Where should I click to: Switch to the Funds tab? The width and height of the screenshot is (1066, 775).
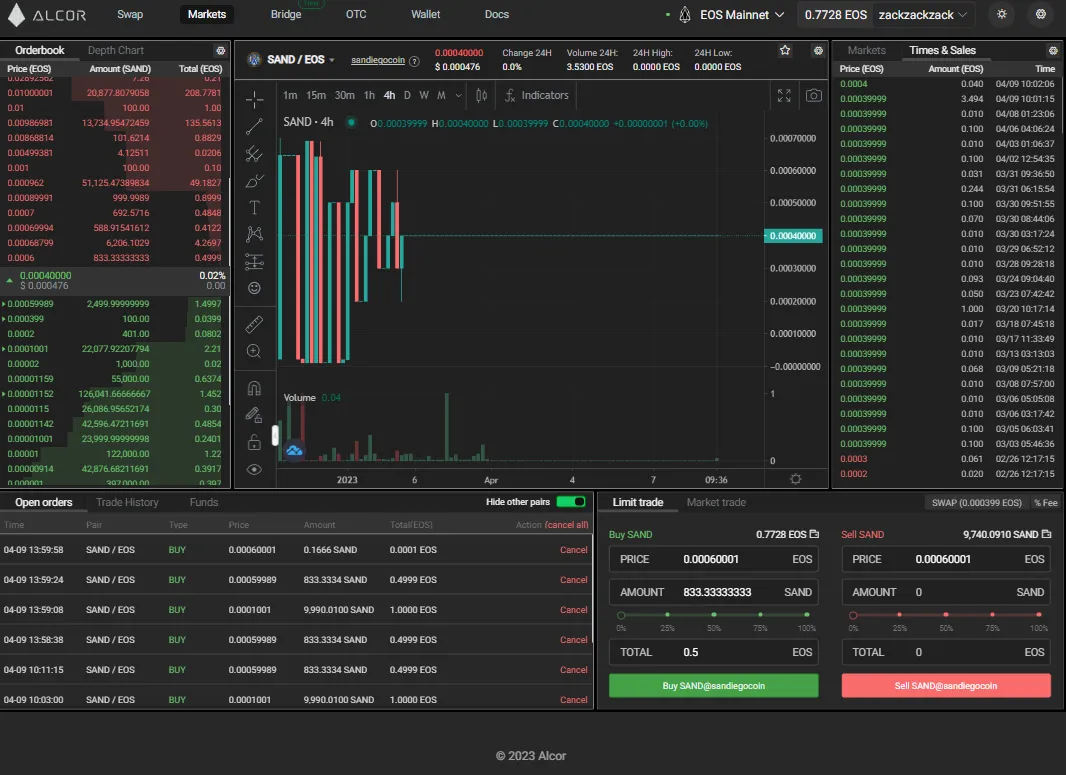click(204, 502)
